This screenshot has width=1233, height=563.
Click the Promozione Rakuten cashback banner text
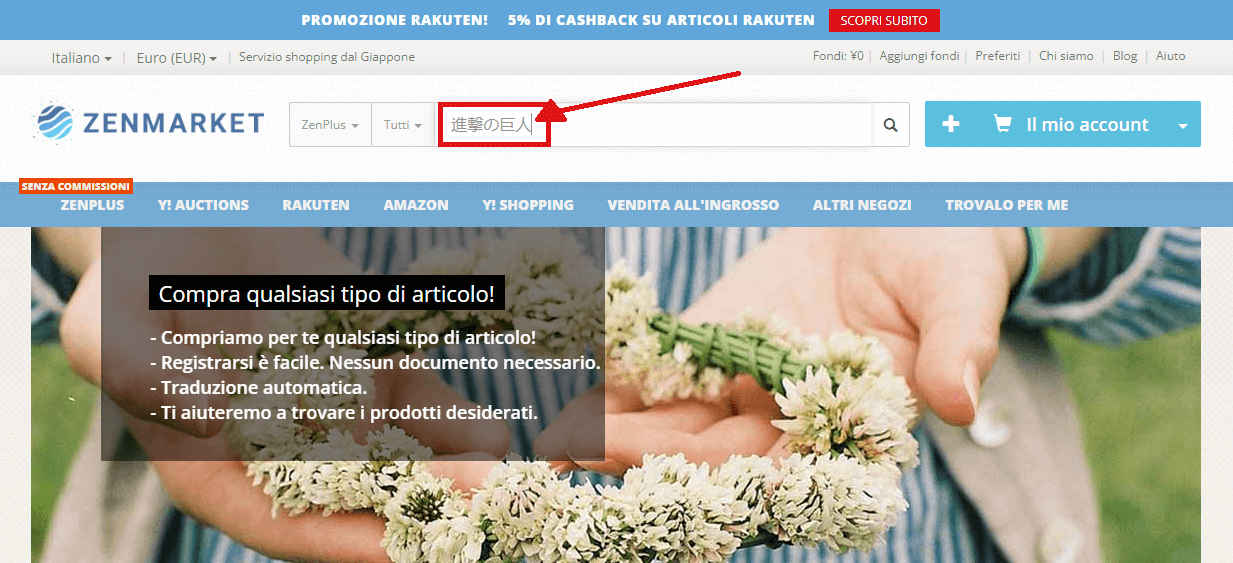click(x=557, y=20)
